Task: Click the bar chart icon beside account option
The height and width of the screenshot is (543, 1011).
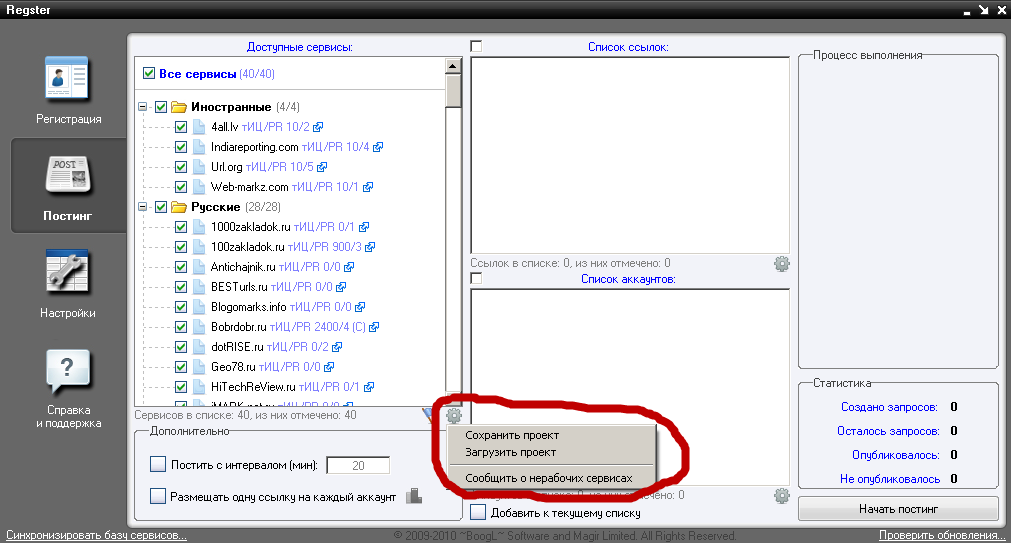Action: (414, 496)
